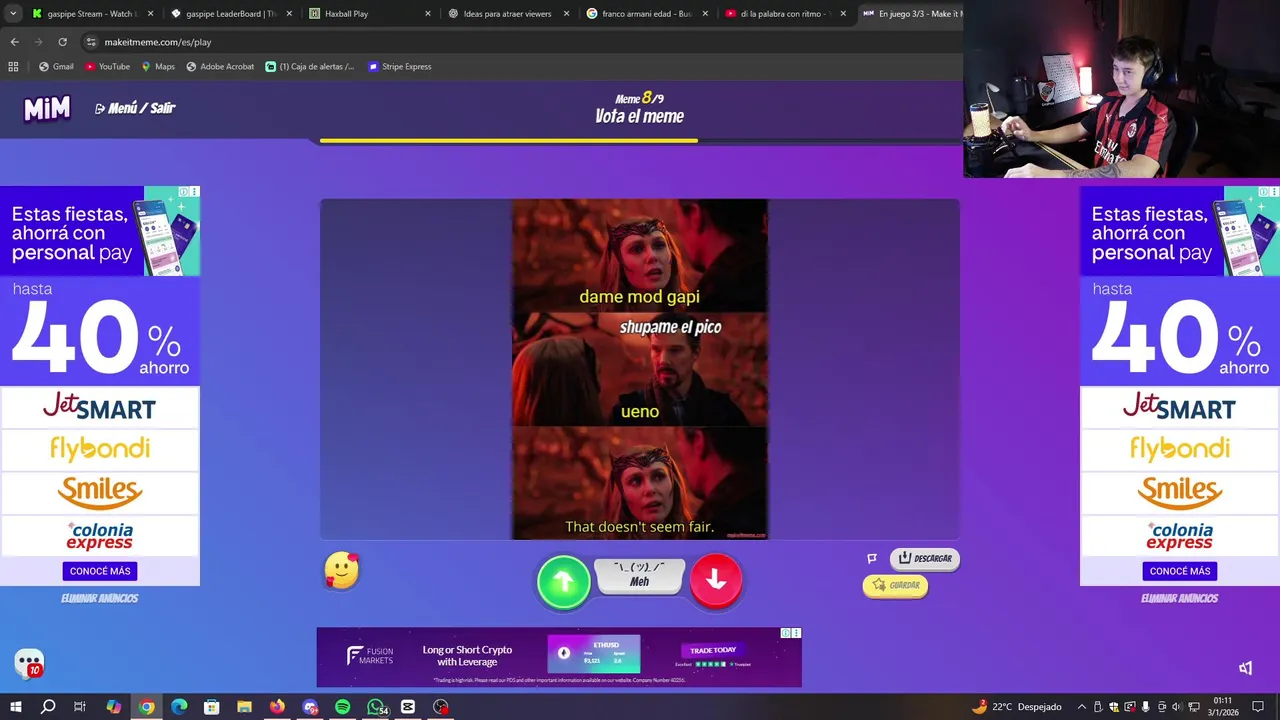Open Maps bookmark
This screenshot has width=1280, height=720.
(158, 67)
